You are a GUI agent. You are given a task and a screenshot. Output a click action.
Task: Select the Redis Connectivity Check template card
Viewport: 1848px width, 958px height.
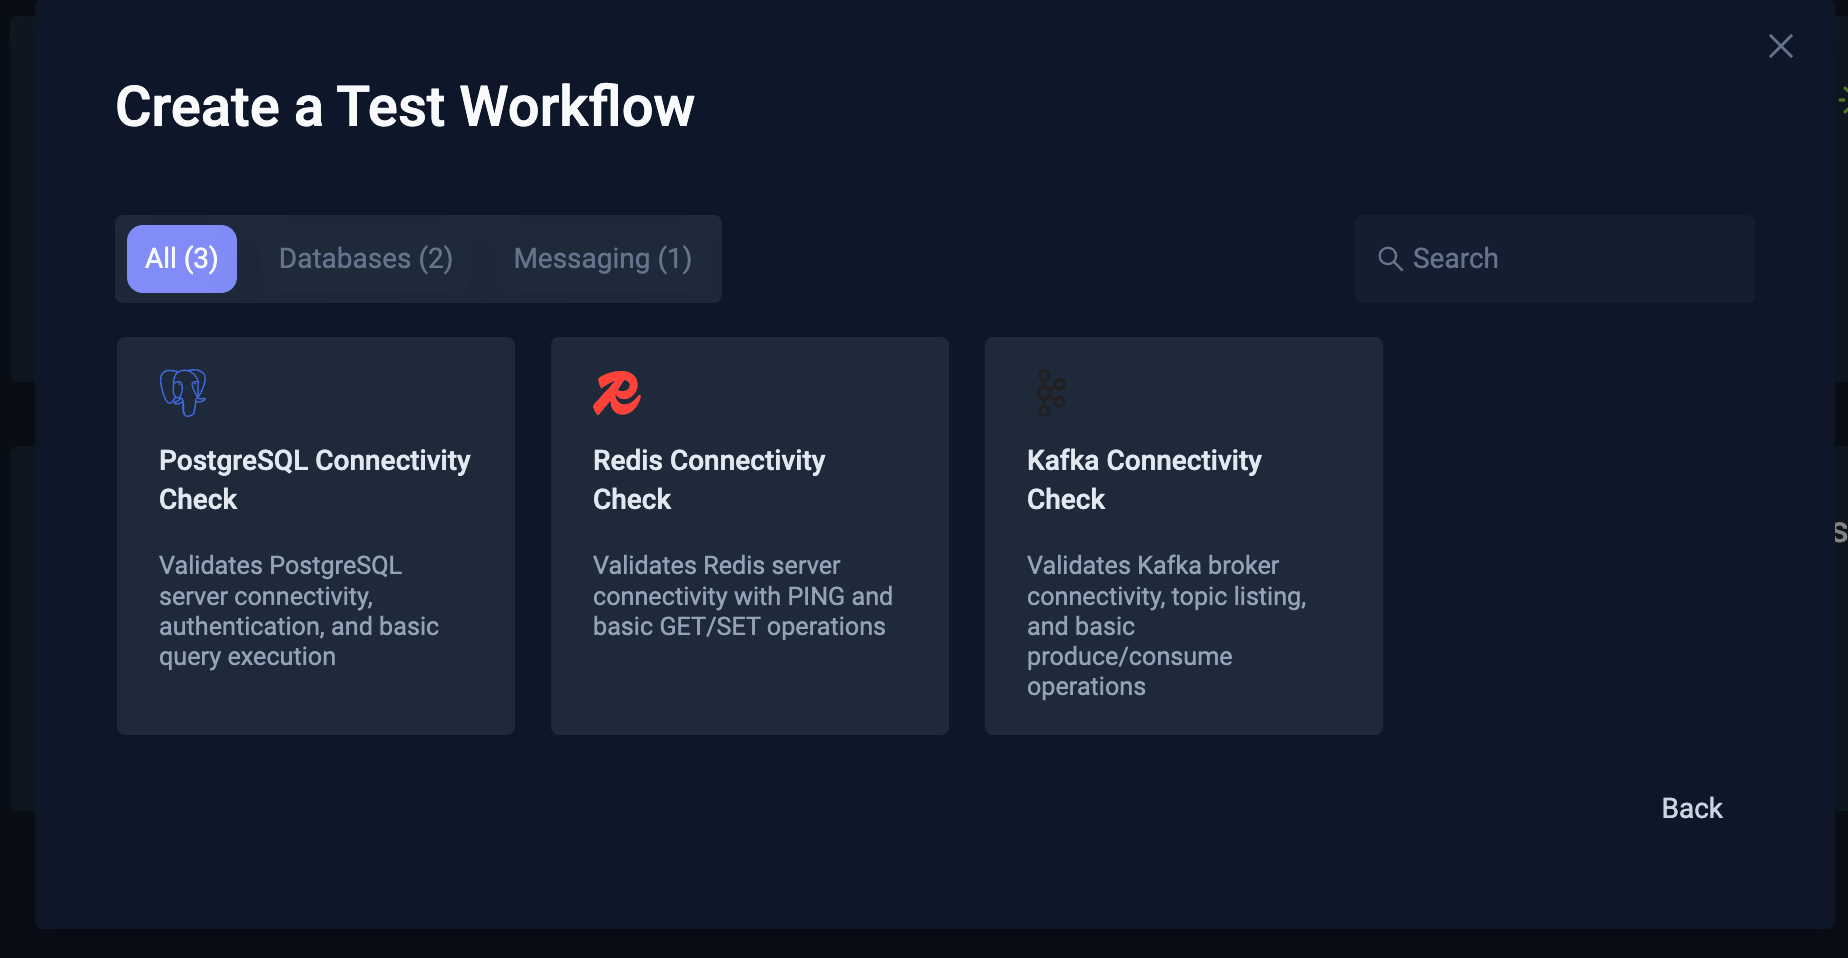tap(749, 535)
